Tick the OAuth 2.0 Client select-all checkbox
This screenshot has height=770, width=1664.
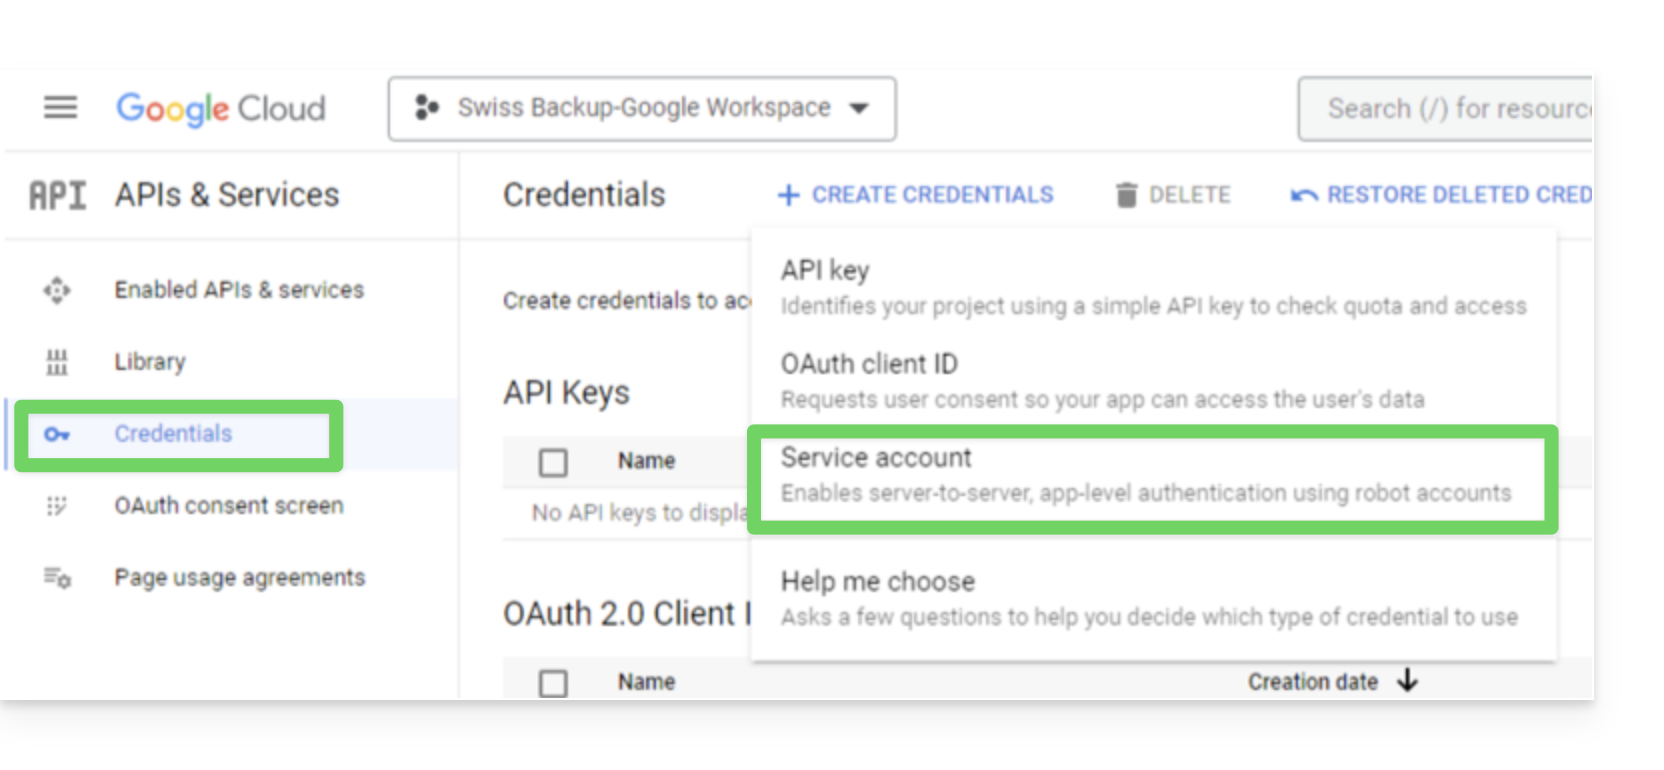(553, 683)
